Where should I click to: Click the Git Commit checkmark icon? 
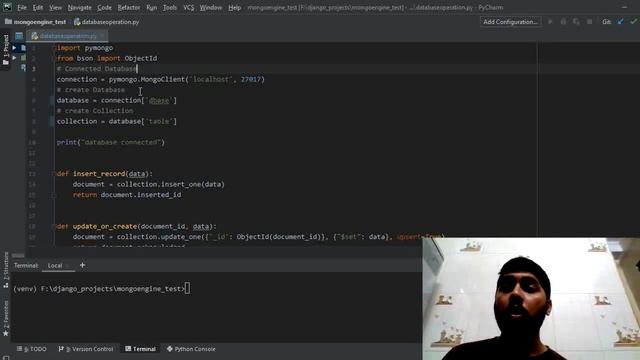pos(633,22)
